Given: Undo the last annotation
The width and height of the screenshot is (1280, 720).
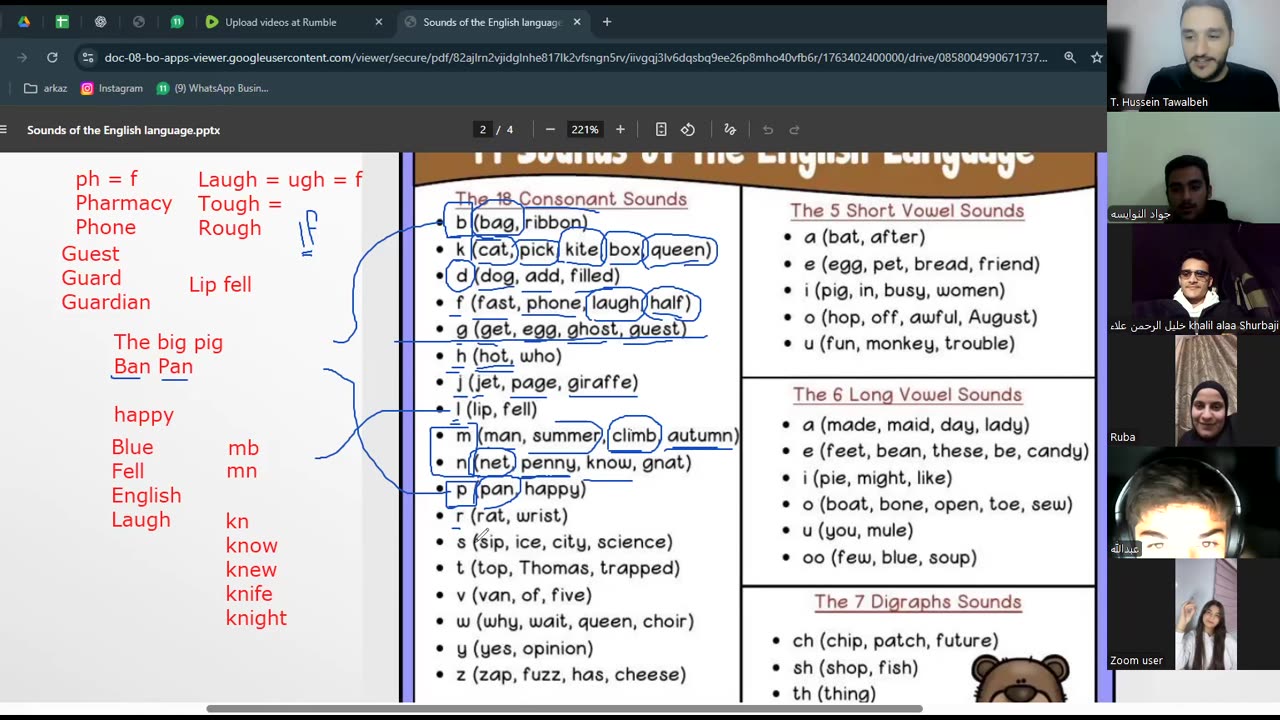Looking at the screenshot, I should tap(768, 130).
